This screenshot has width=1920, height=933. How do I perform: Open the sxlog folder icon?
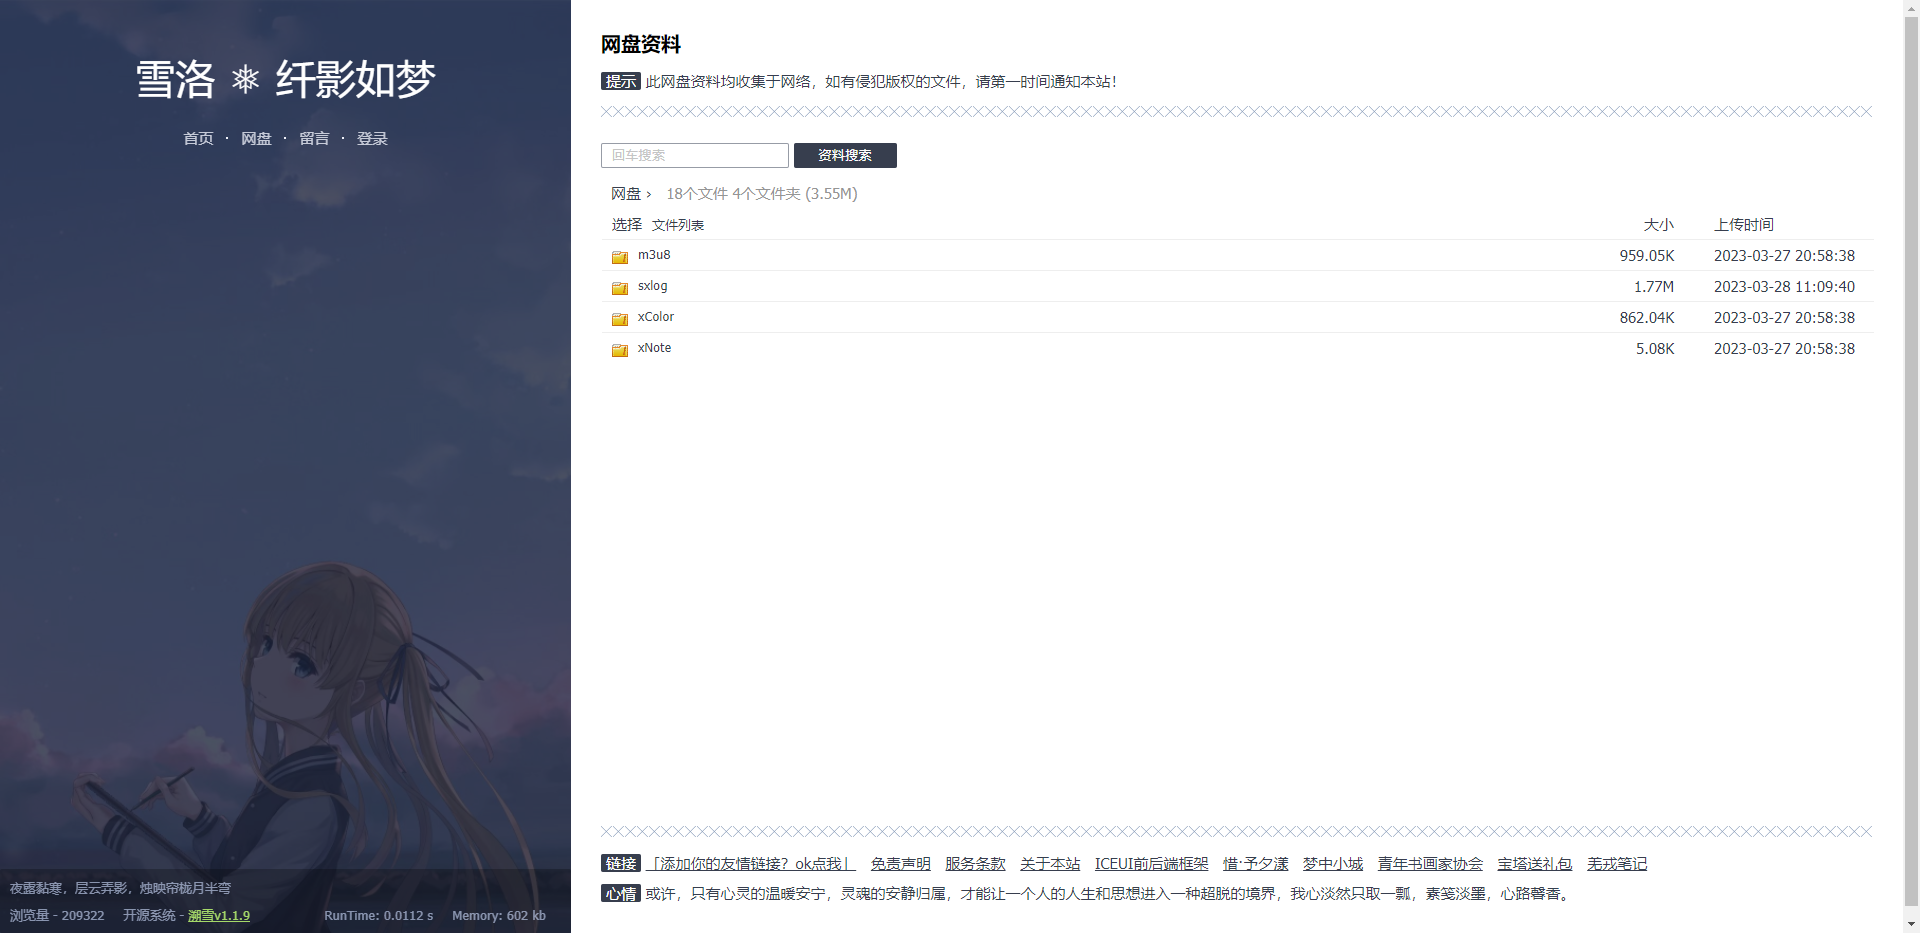tap(620, 288)
